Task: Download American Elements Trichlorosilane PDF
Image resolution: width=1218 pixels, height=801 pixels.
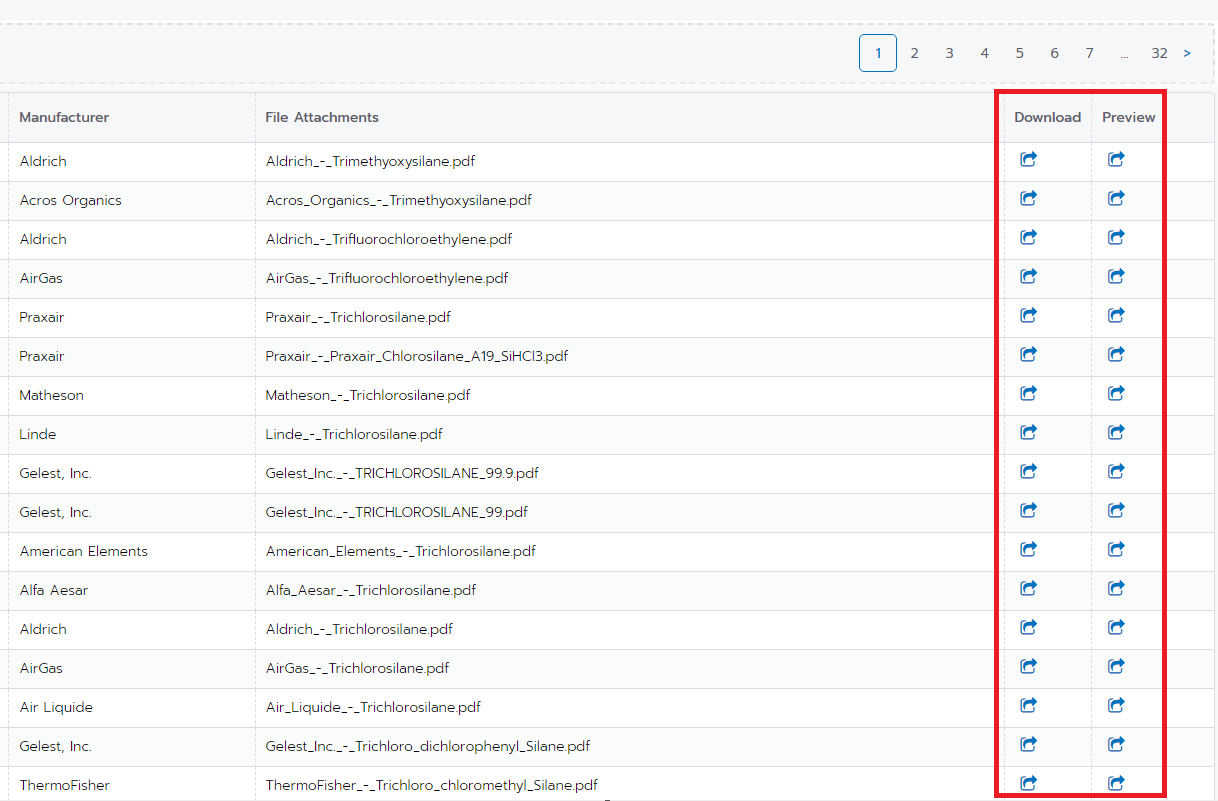Action: pyautogui.click(x=1028, y=549)
